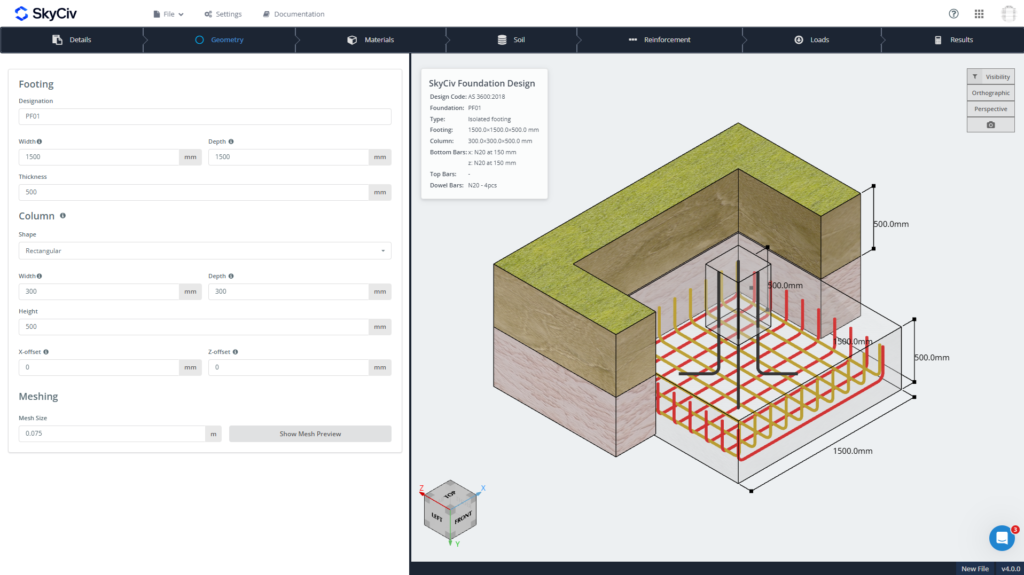This screenshot has width=1024, height=575.
Task: Open the Visibility filter button
Action: 991,76
